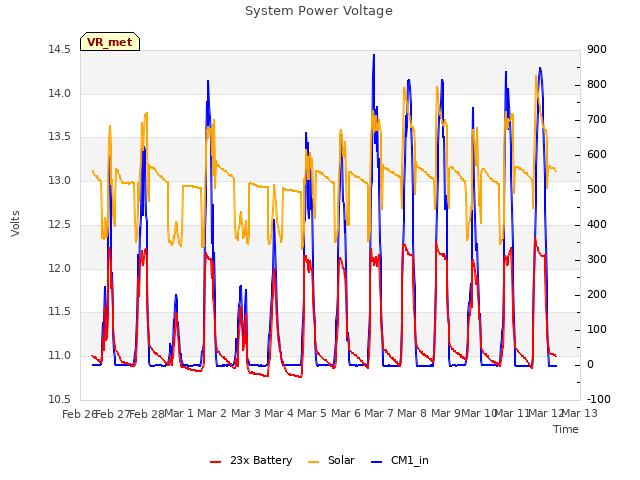
Task: Click the 500 right axis tick label
Action: point(597,190)
